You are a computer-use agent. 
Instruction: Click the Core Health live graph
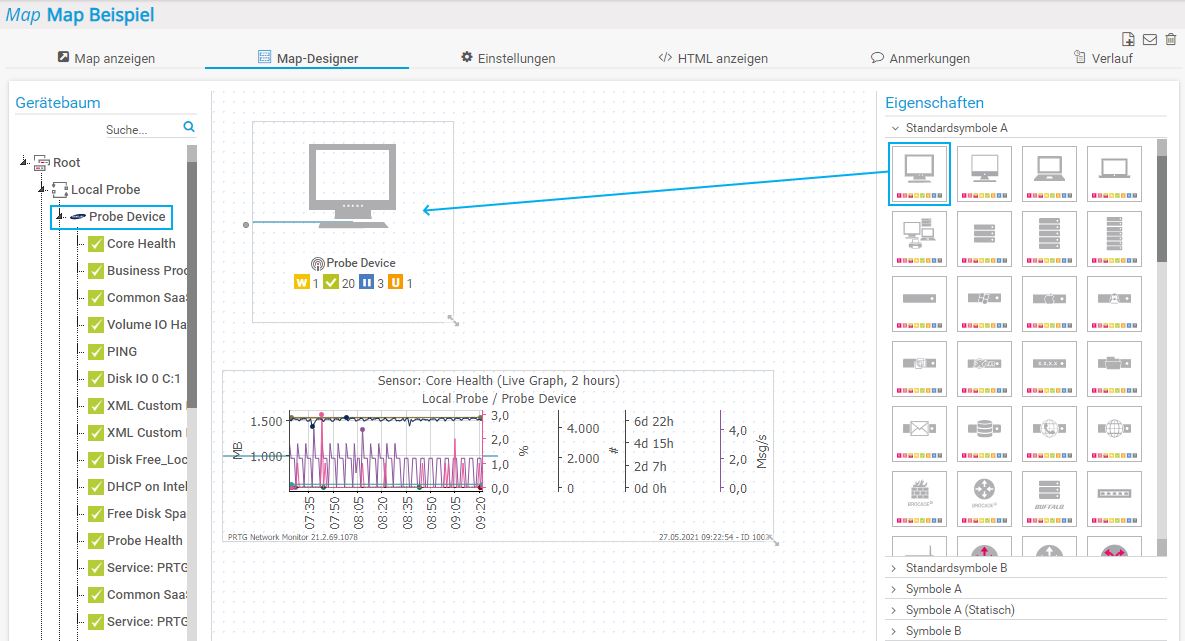497,456
